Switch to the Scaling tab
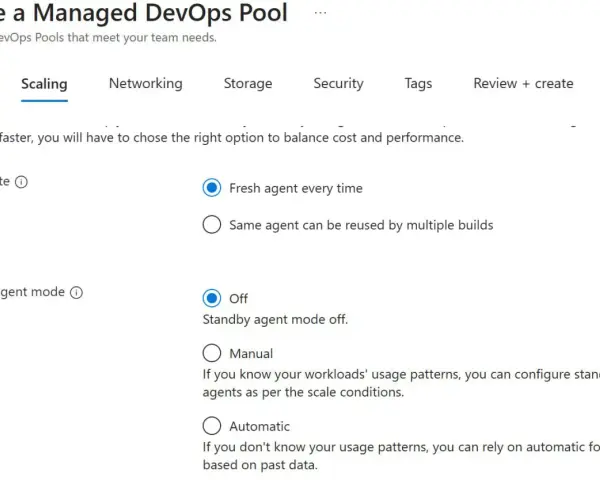 coord(44,84)
